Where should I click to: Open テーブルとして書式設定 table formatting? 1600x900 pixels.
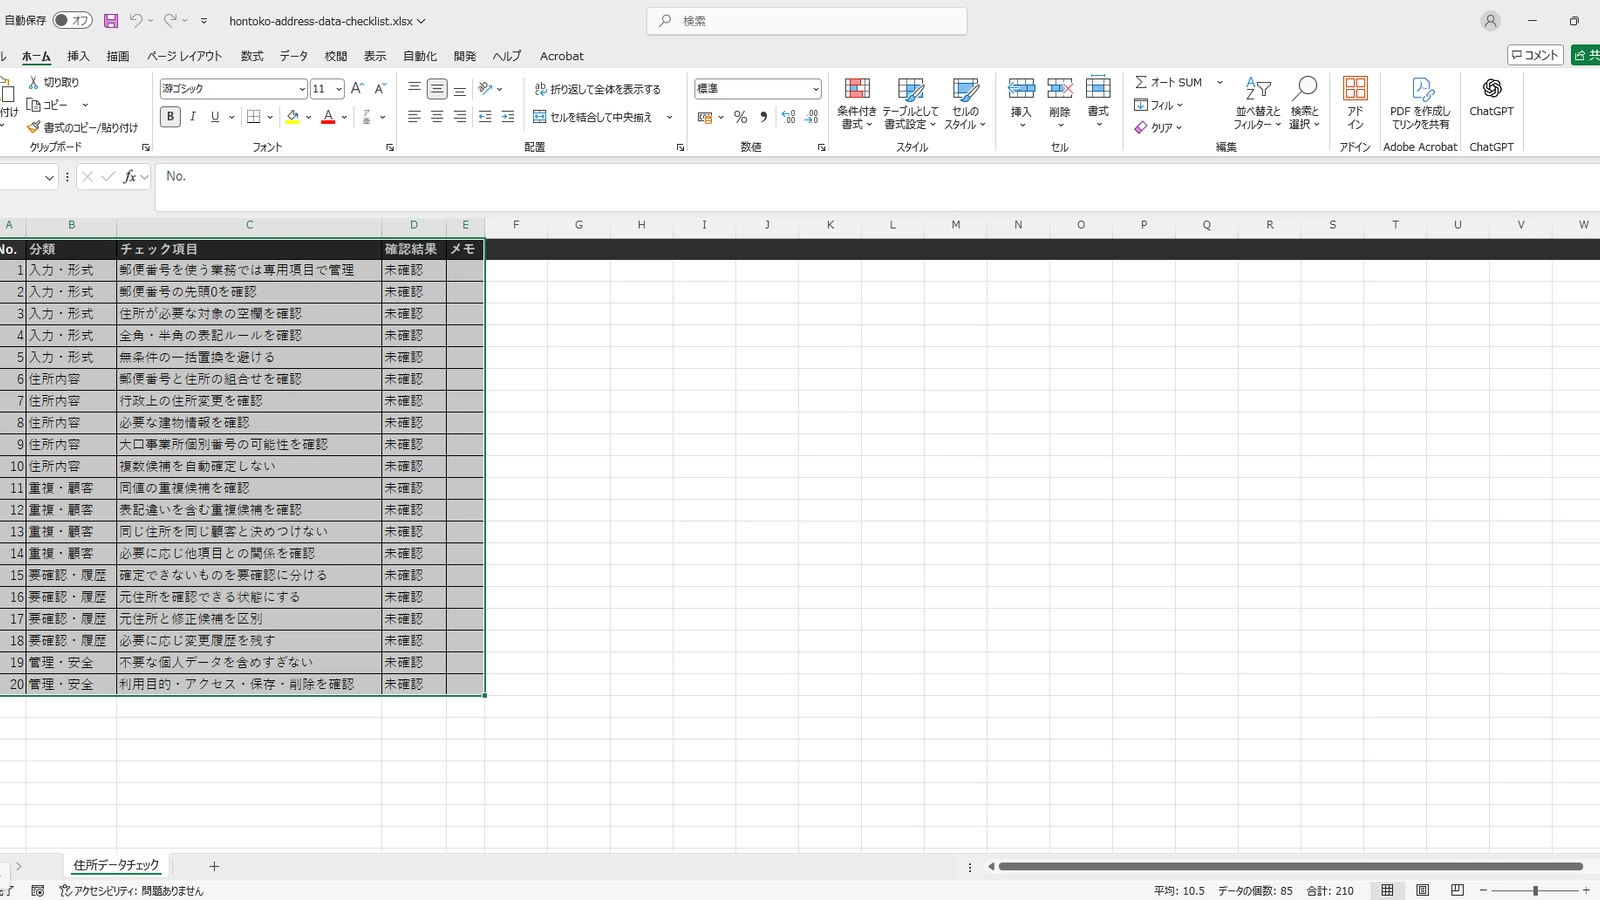910,103
